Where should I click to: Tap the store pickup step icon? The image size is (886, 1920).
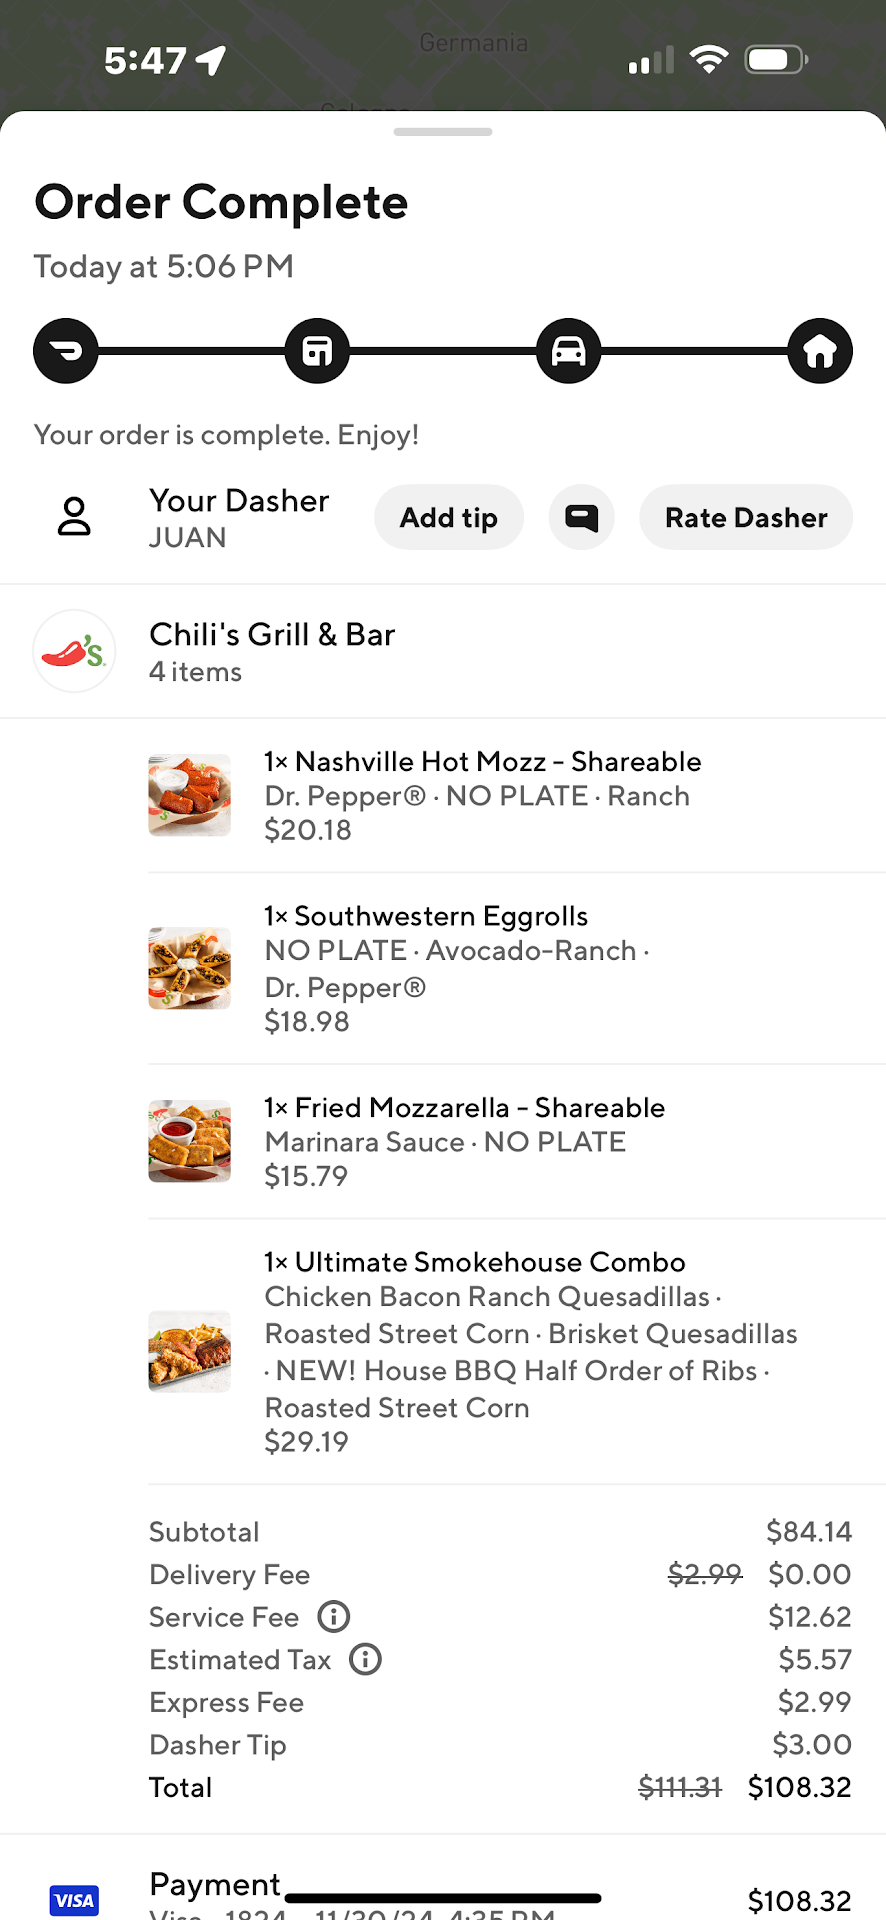coord(317,351)
